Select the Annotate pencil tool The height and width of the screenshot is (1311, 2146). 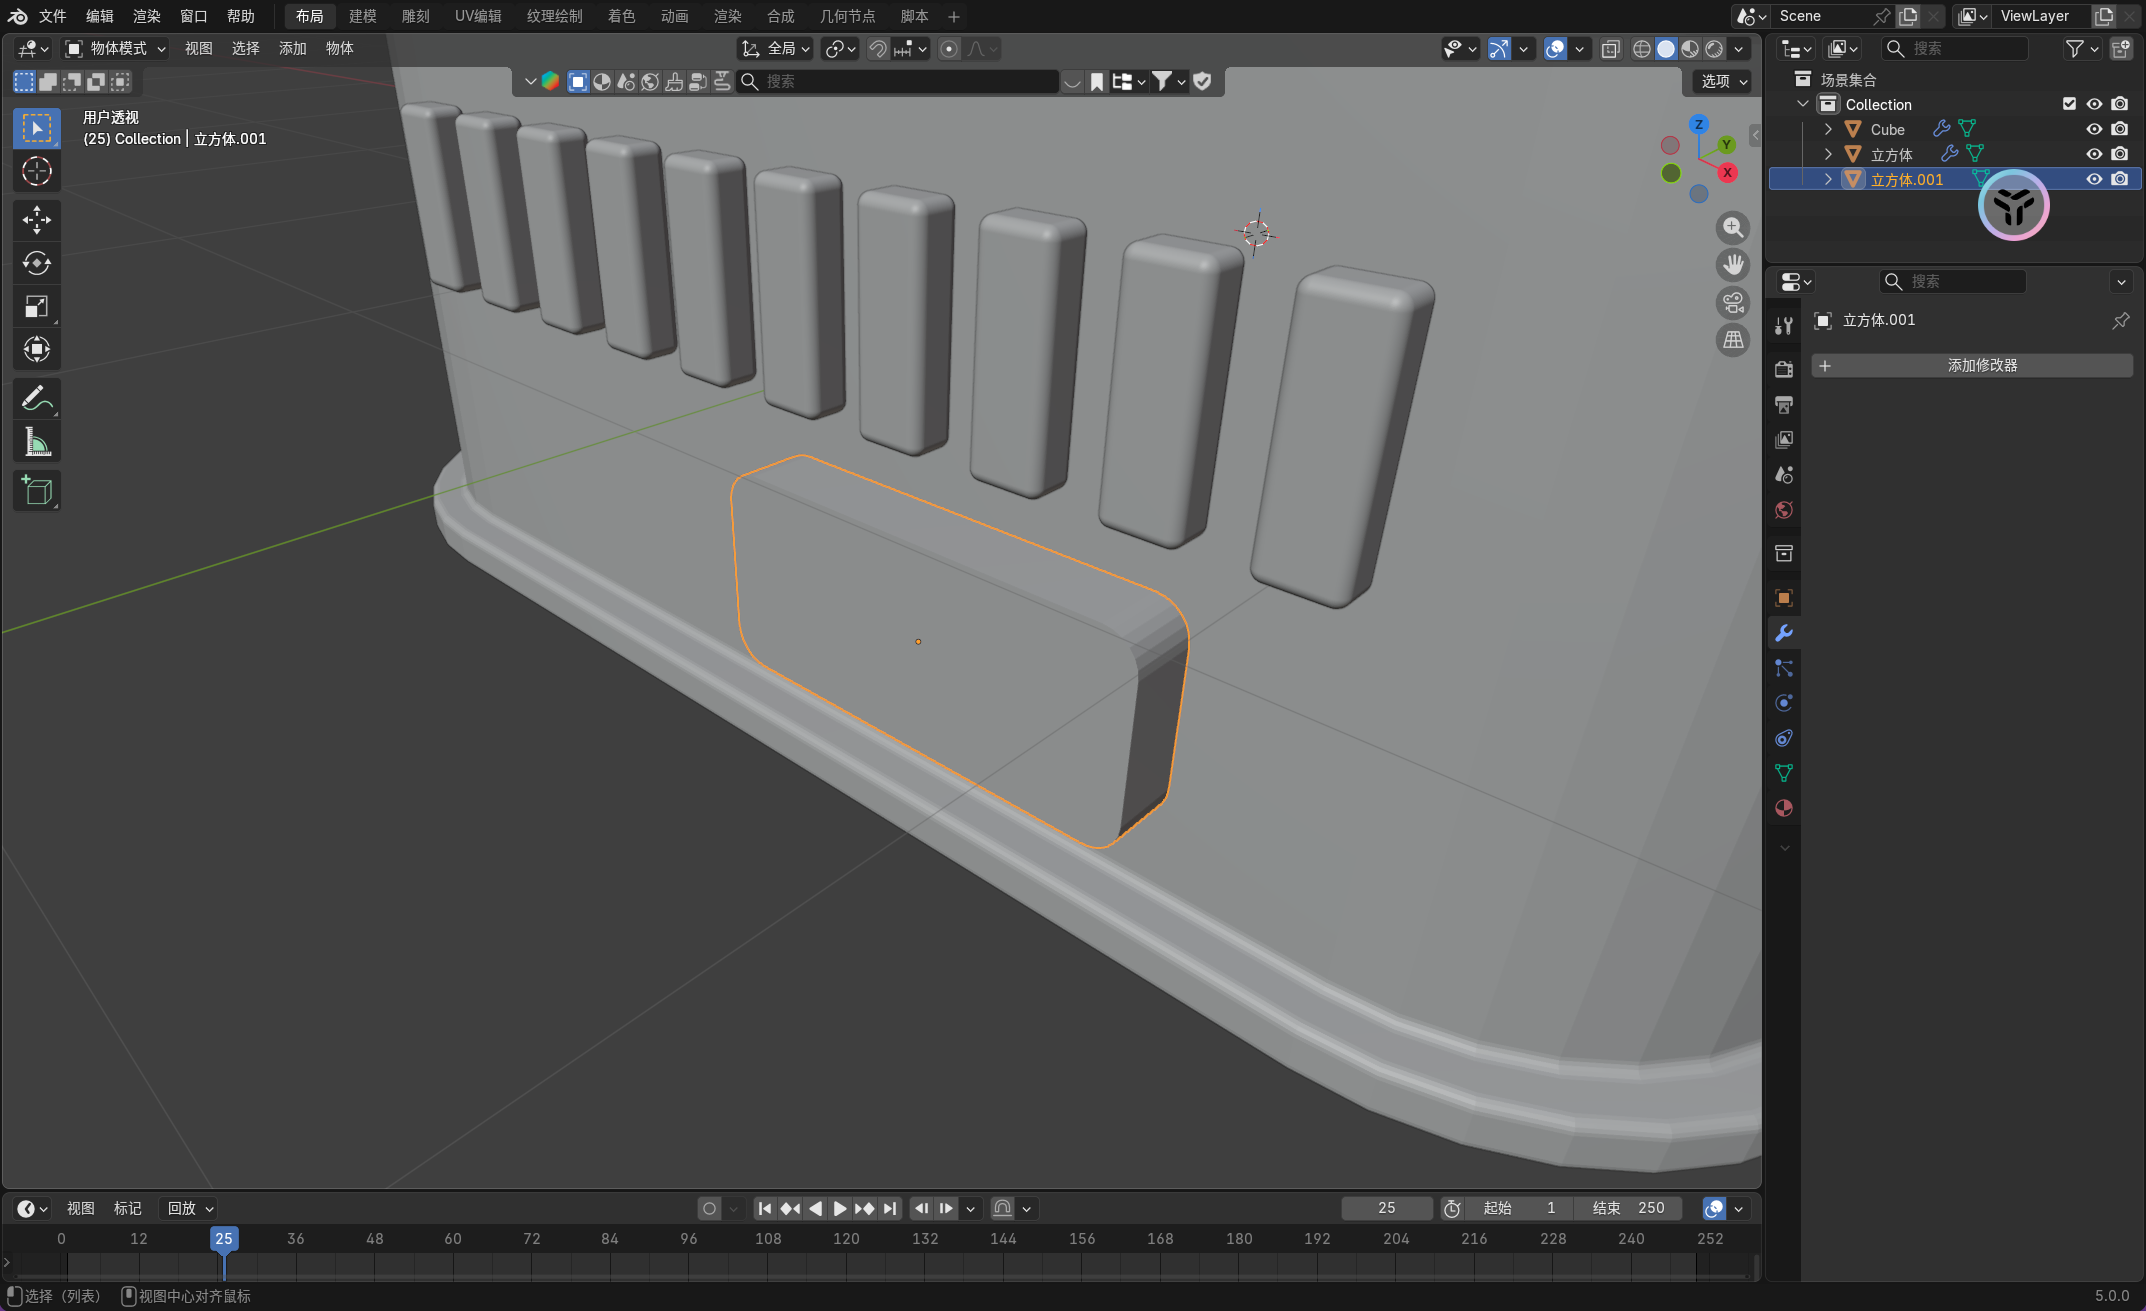click(37, 399)
